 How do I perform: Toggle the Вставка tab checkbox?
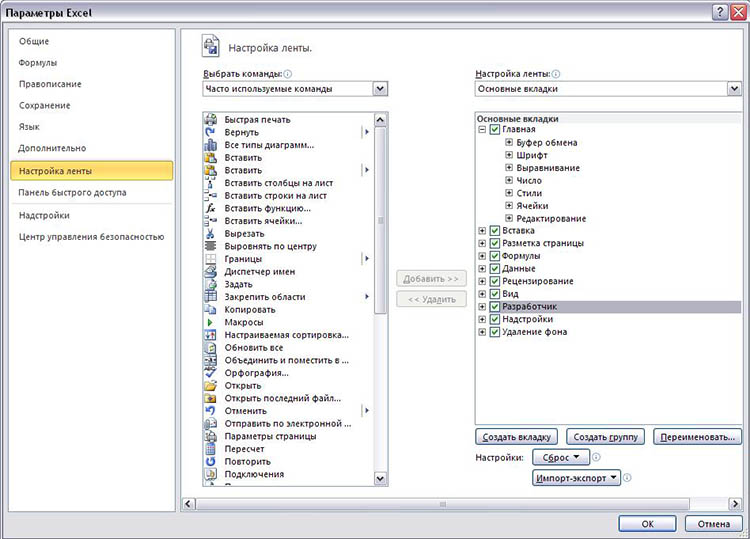495,231
